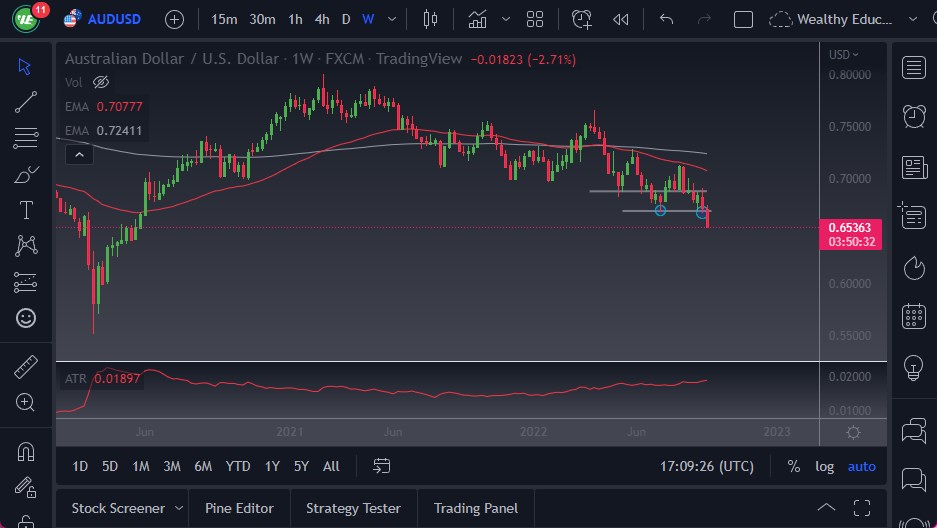
Task: Switch to the Strategy Tester tab
Action: (353, 508)
